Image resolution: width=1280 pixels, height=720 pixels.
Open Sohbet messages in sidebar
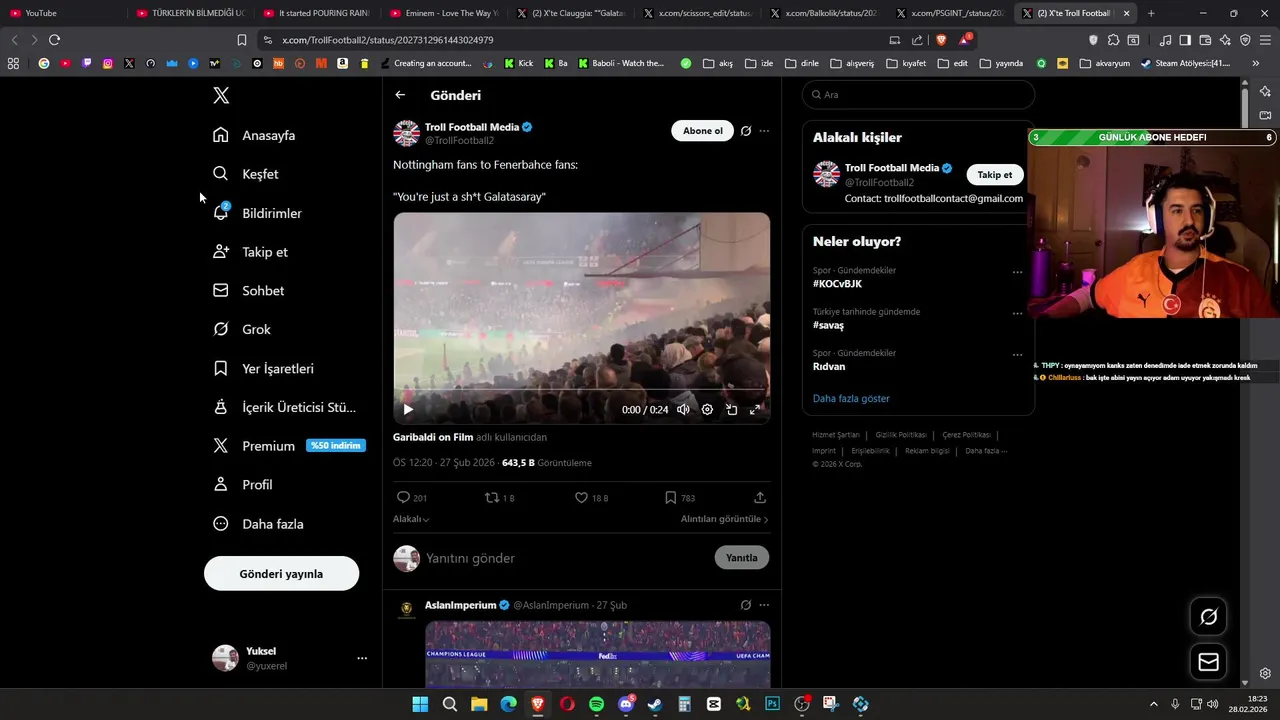pos(249,291)
